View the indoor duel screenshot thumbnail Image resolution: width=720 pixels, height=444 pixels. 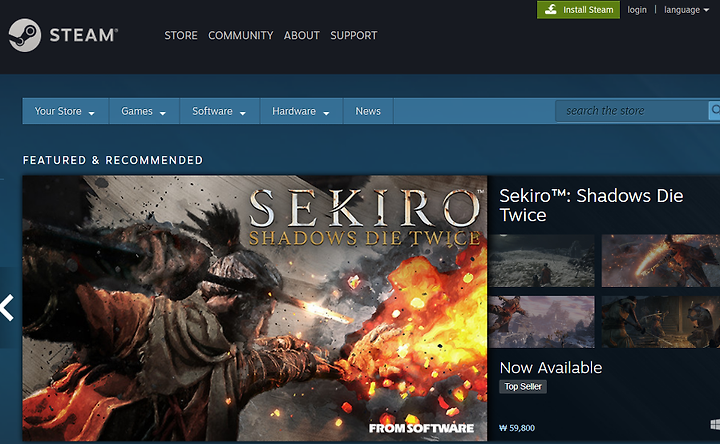(661, 322)
